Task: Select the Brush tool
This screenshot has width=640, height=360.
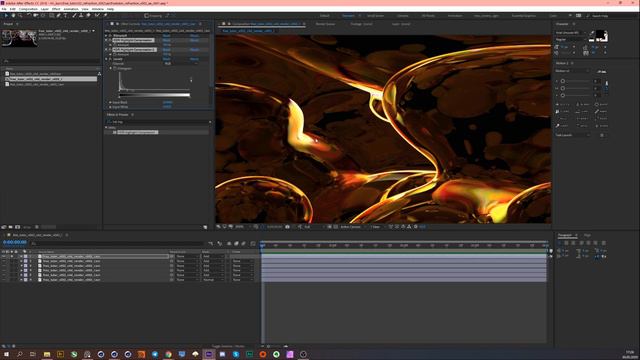Action: 74,16
